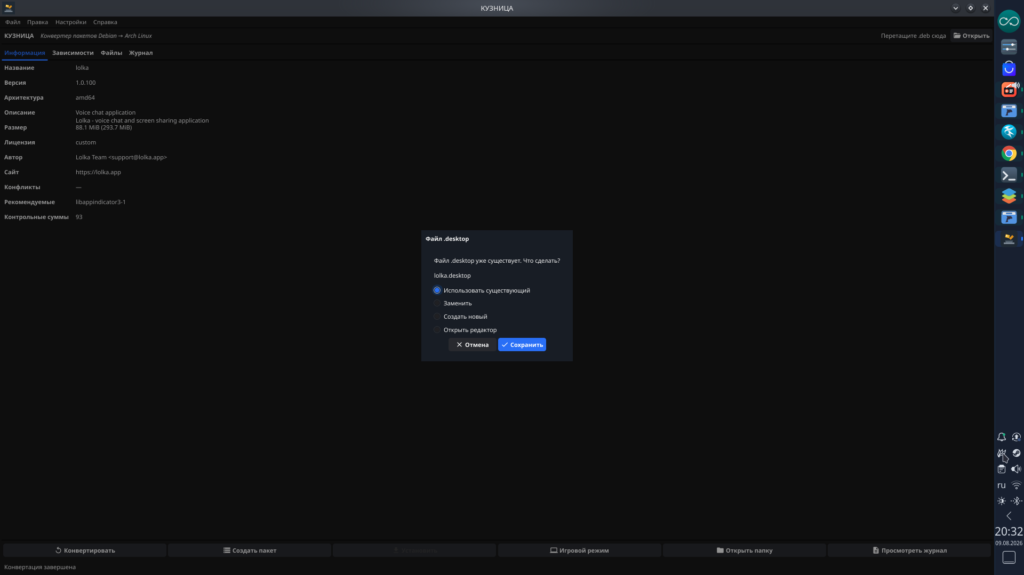Image resolution: width=1024 pixels, height=575 pixels.
Task: Open the terminal from the dock
Action: [x=1009, y=174]
